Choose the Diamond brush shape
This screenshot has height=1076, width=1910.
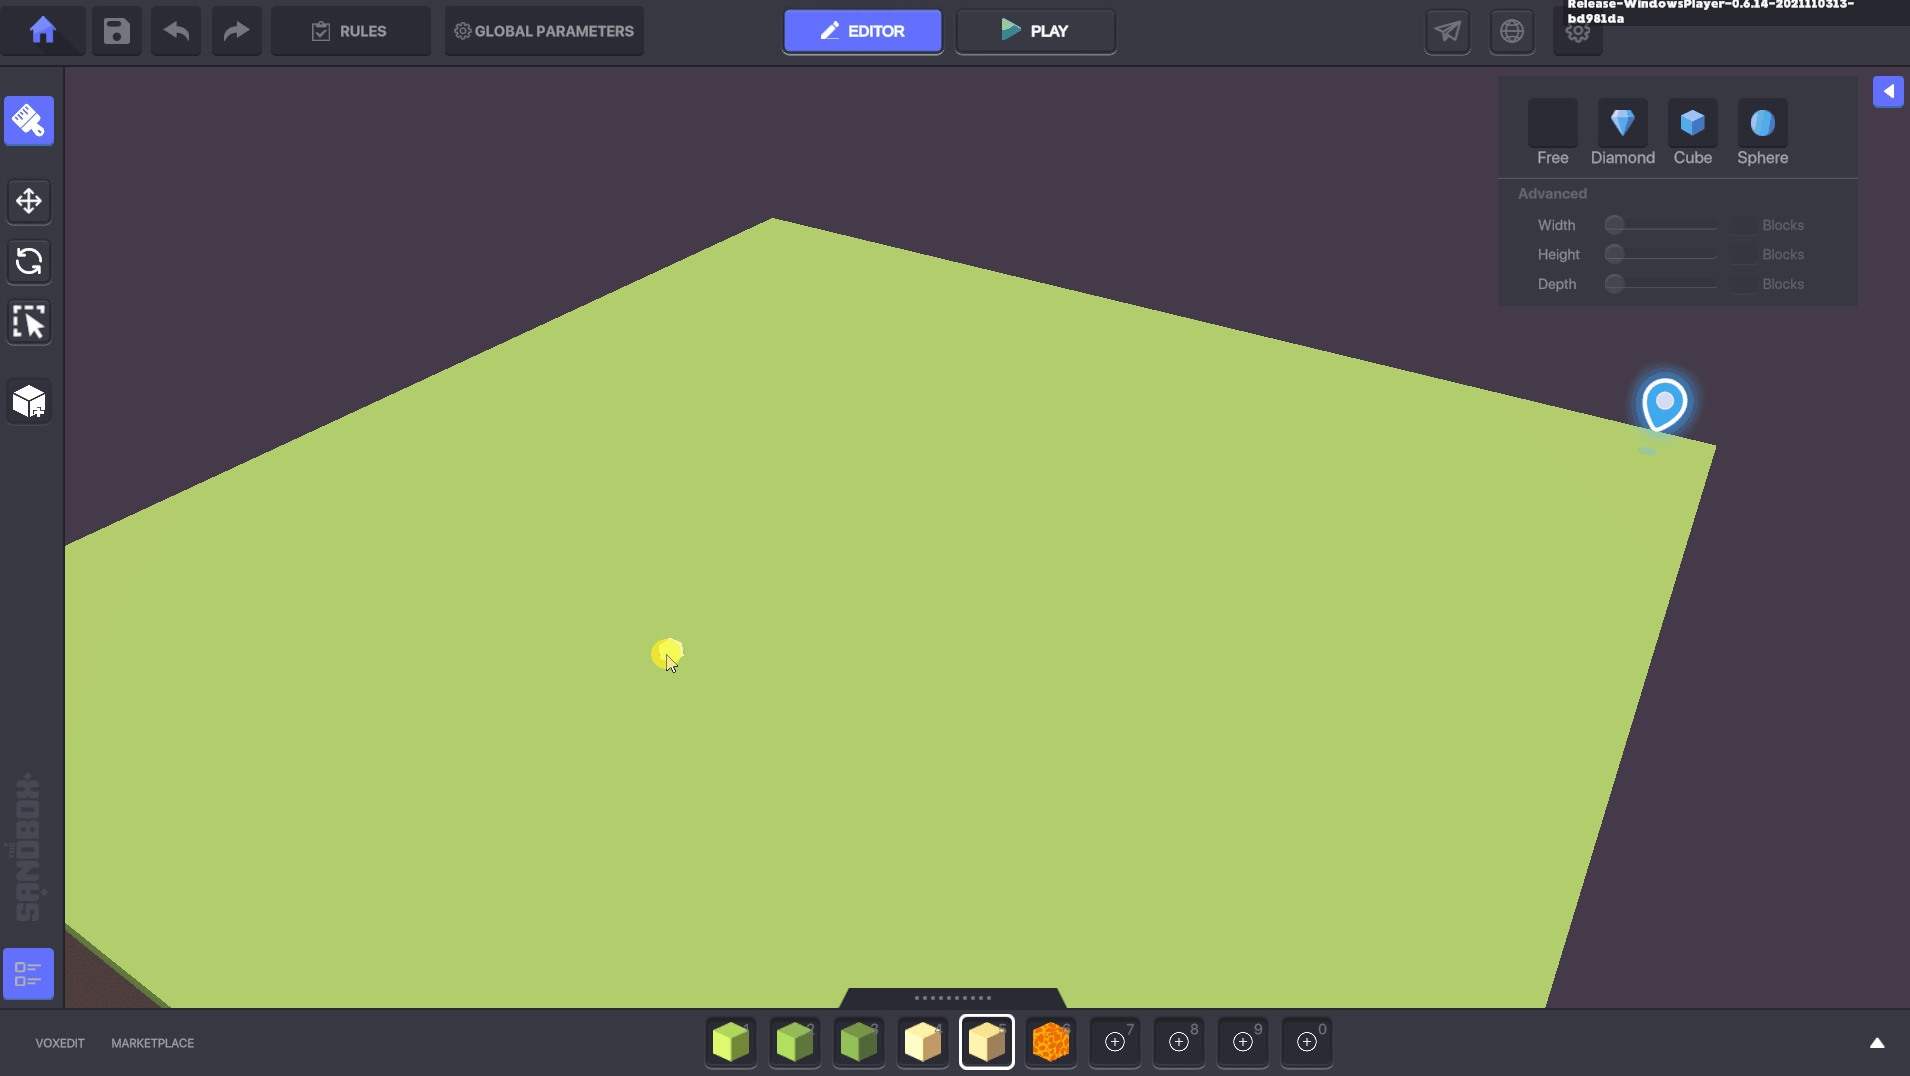click(1622, 124)
